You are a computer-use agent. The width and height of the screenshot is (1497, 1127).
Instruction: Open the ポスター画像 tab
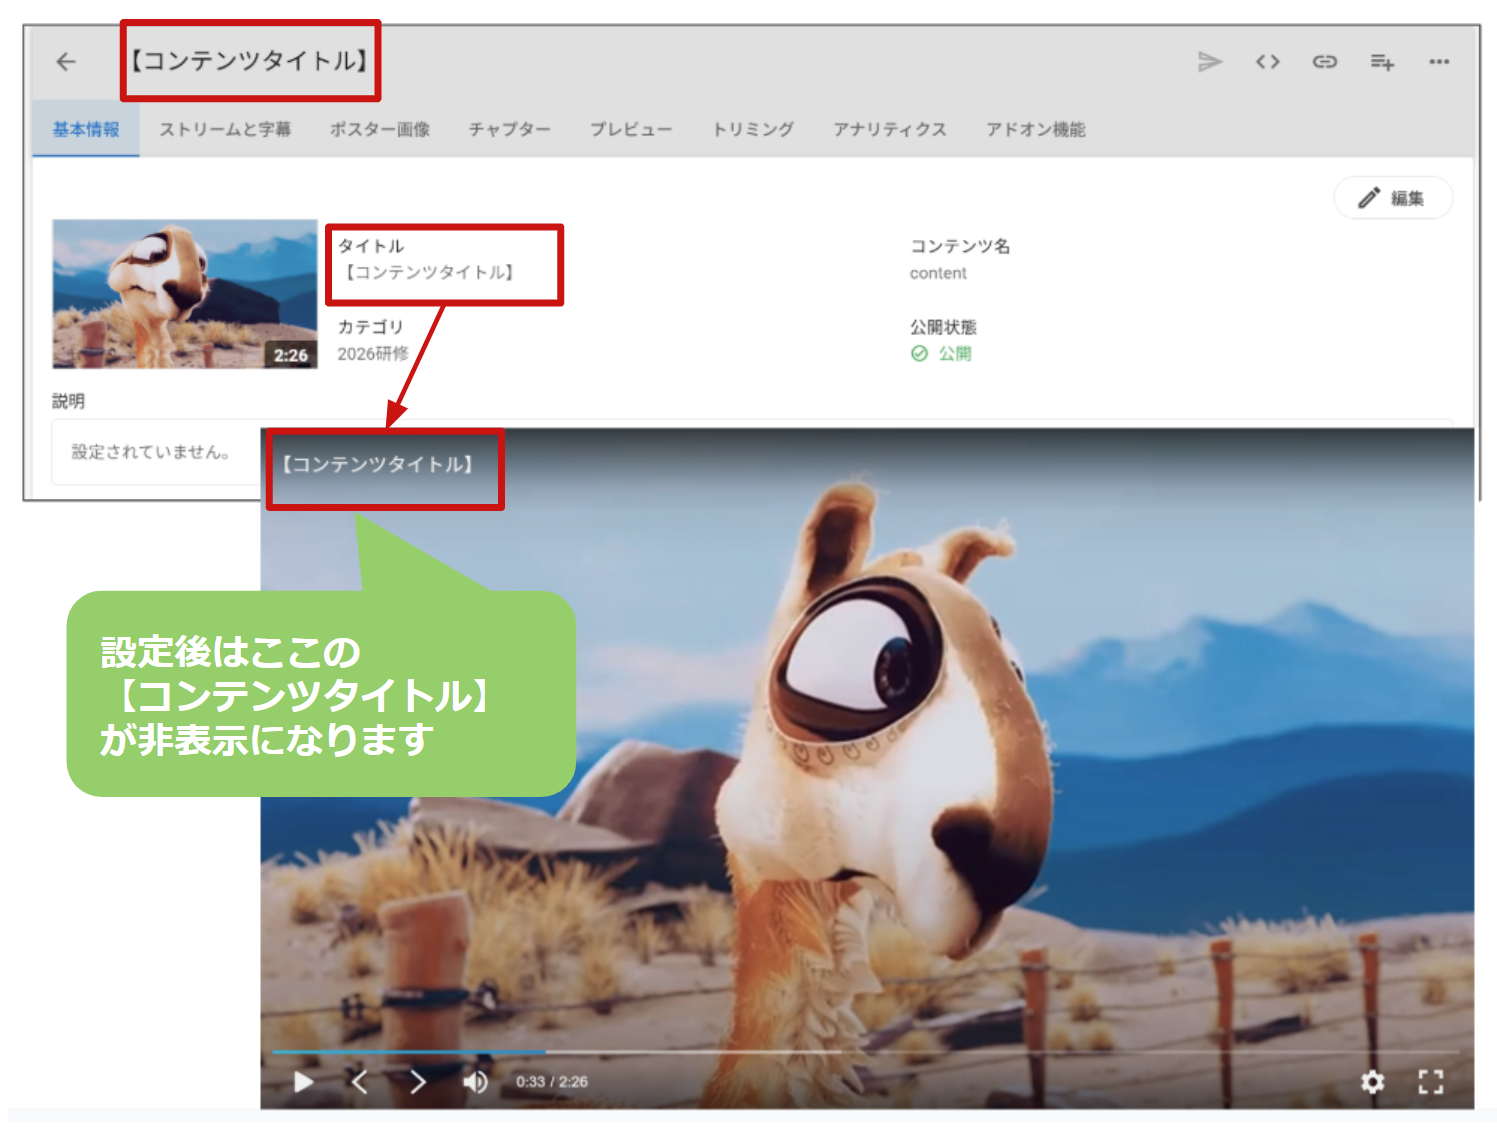[380, 129]
